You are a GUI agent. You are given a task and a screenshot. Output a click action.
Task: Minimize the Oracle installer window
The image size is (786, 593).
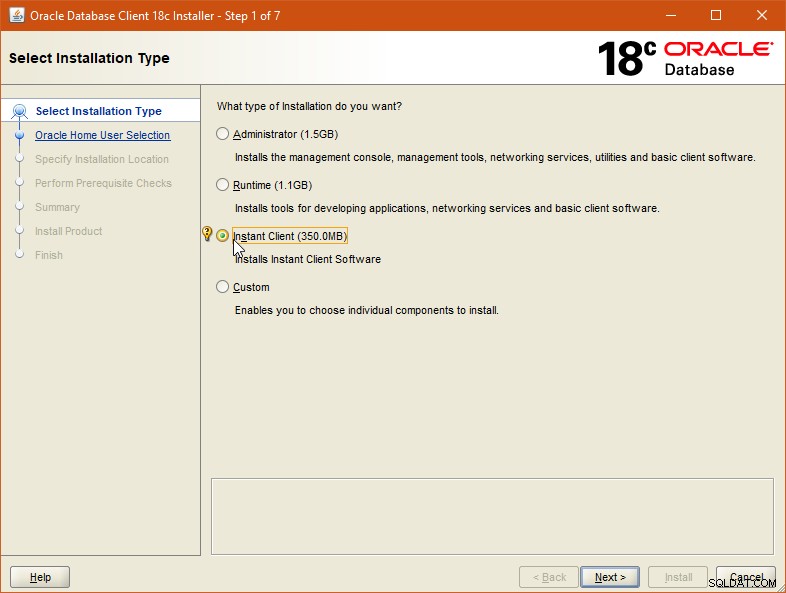[x=671, y=16]
